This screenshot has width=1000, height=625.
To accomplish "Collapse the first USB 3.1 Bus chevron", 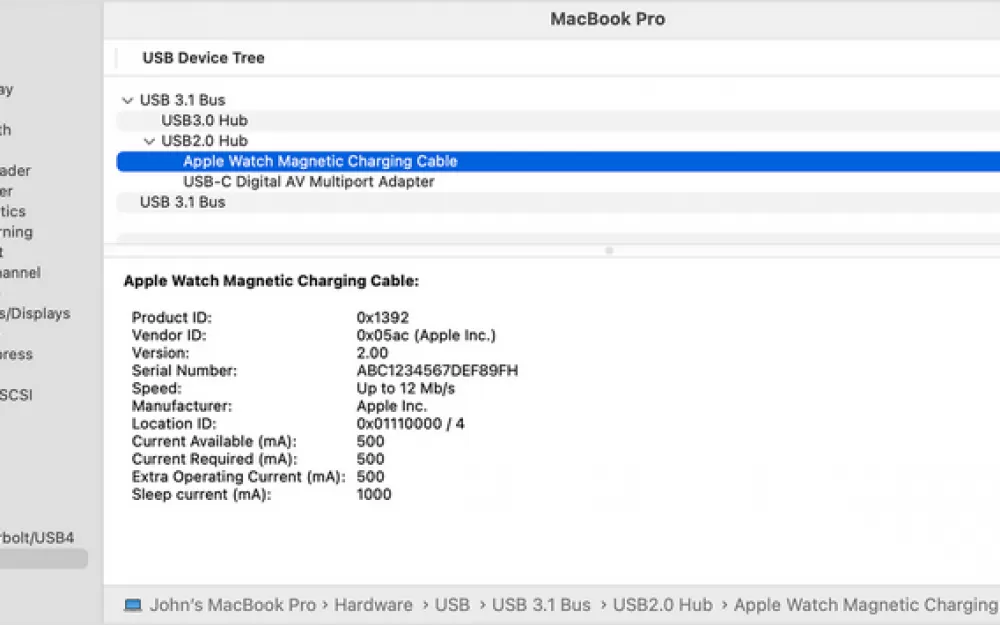I will tap(128, 101).
